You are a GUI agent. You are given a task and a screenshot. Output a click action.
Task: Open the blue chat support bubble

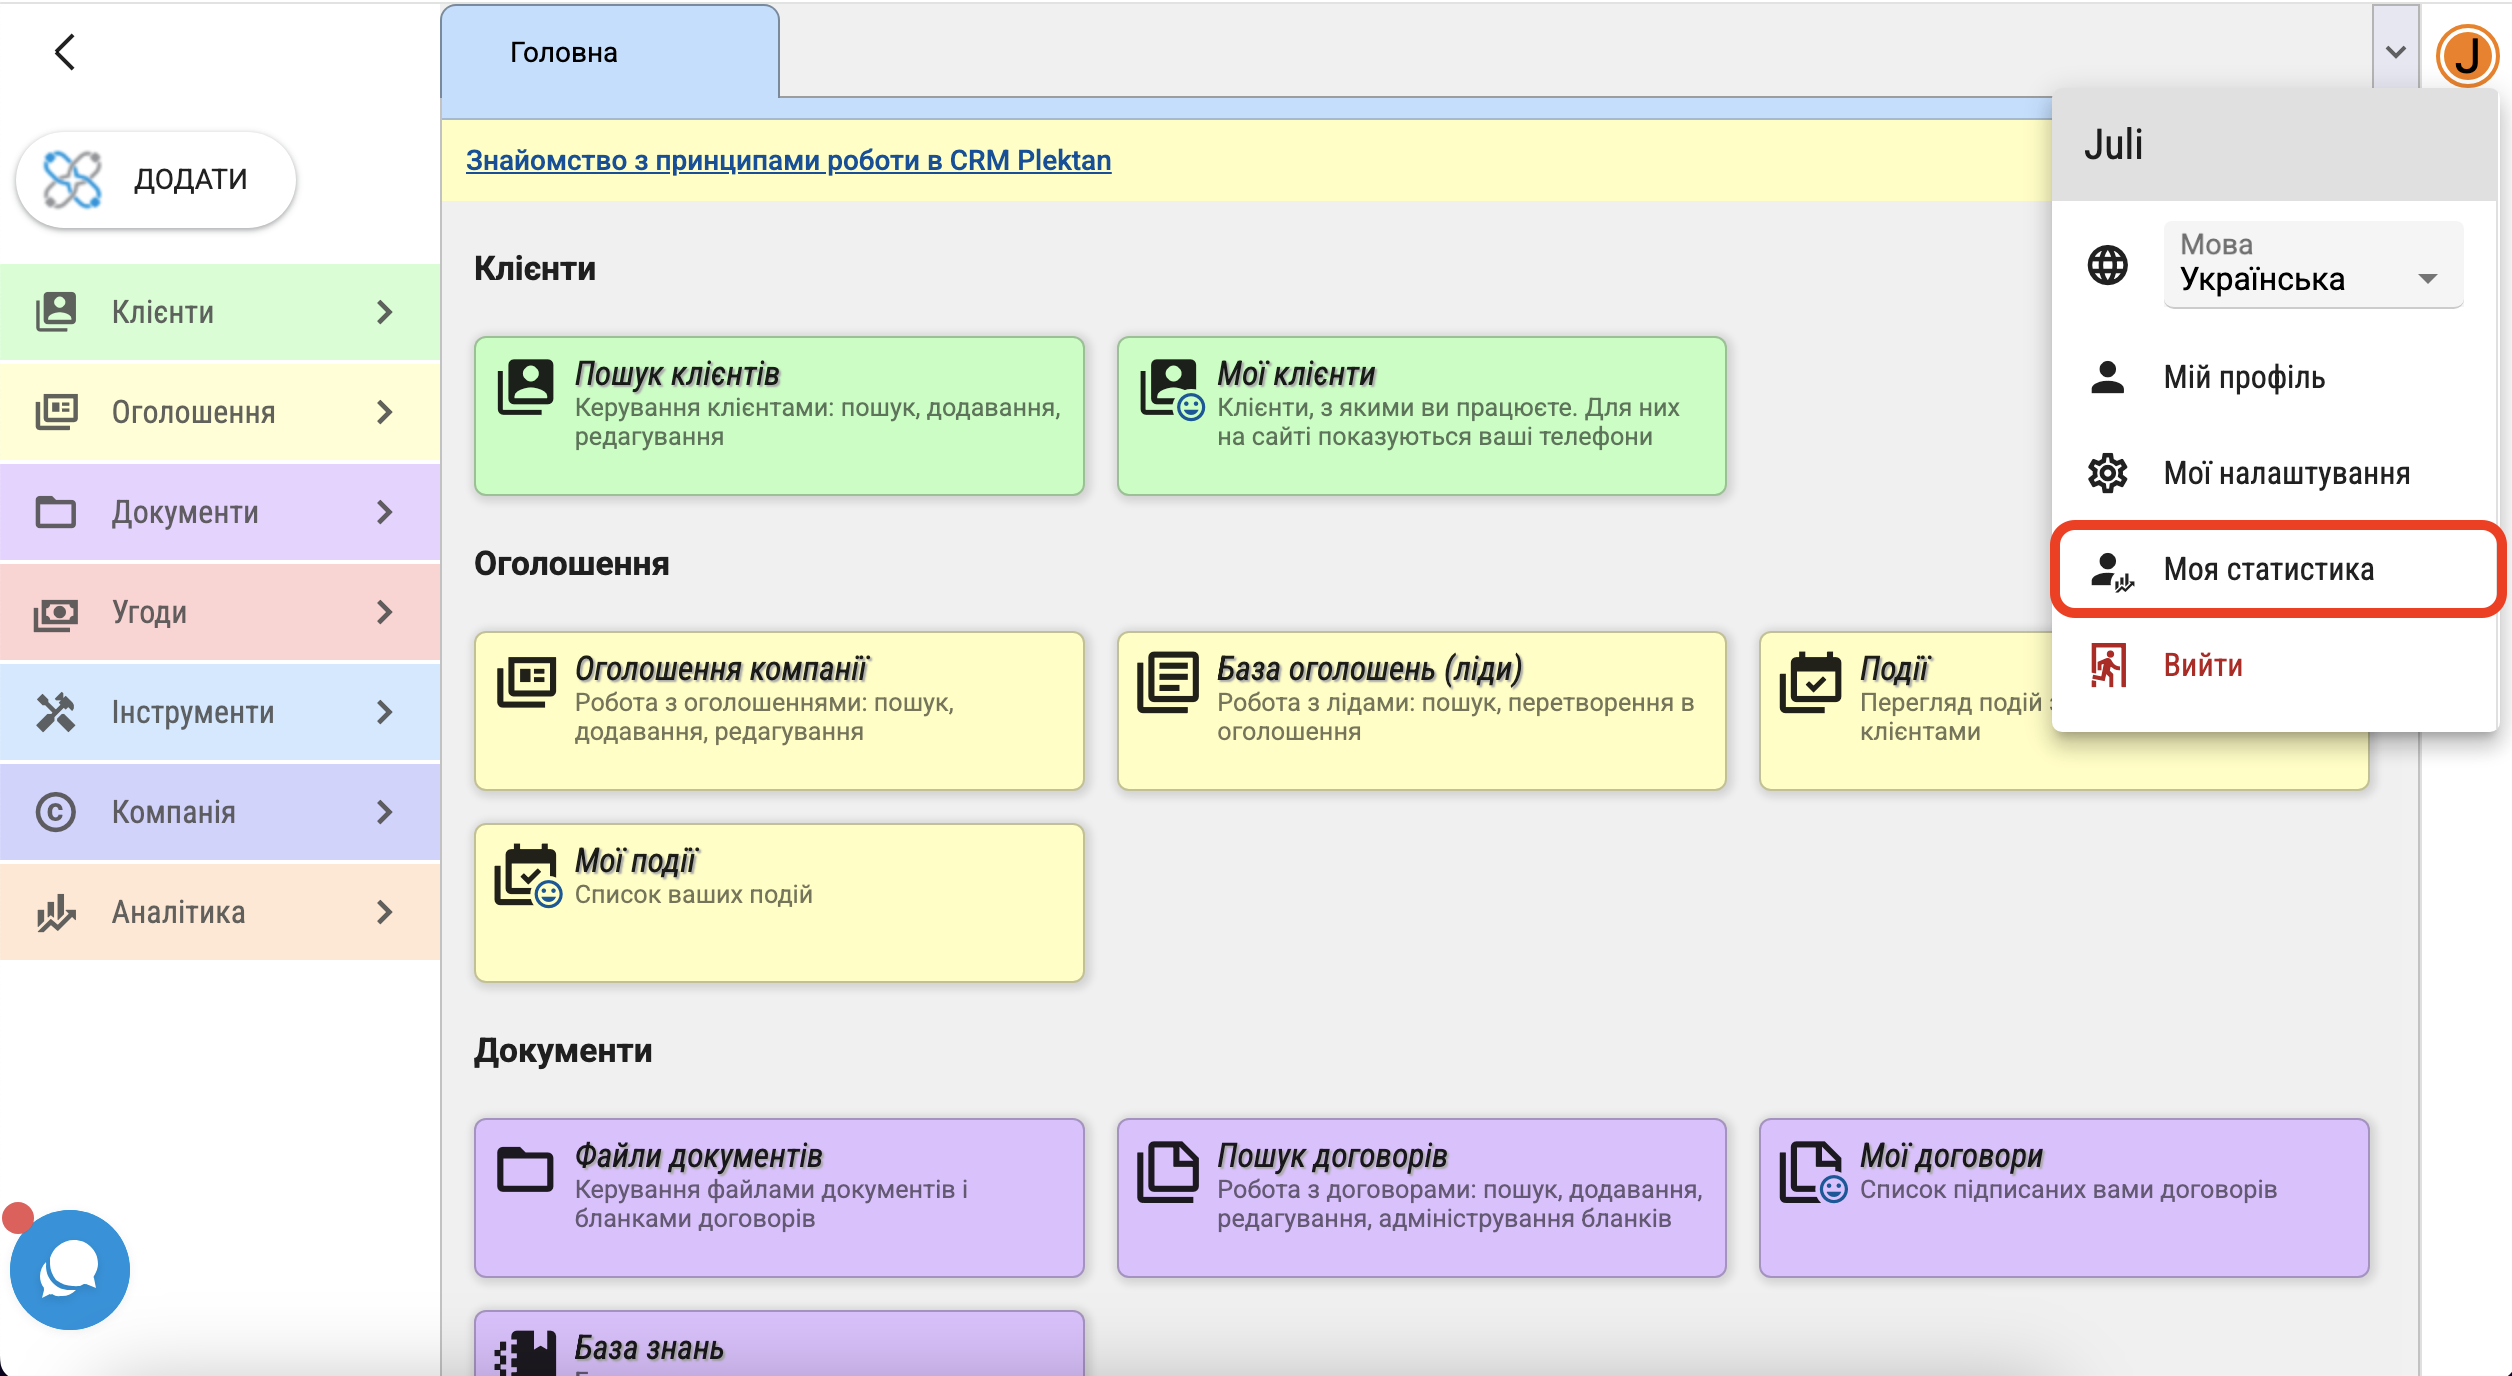coord(69,1270)
